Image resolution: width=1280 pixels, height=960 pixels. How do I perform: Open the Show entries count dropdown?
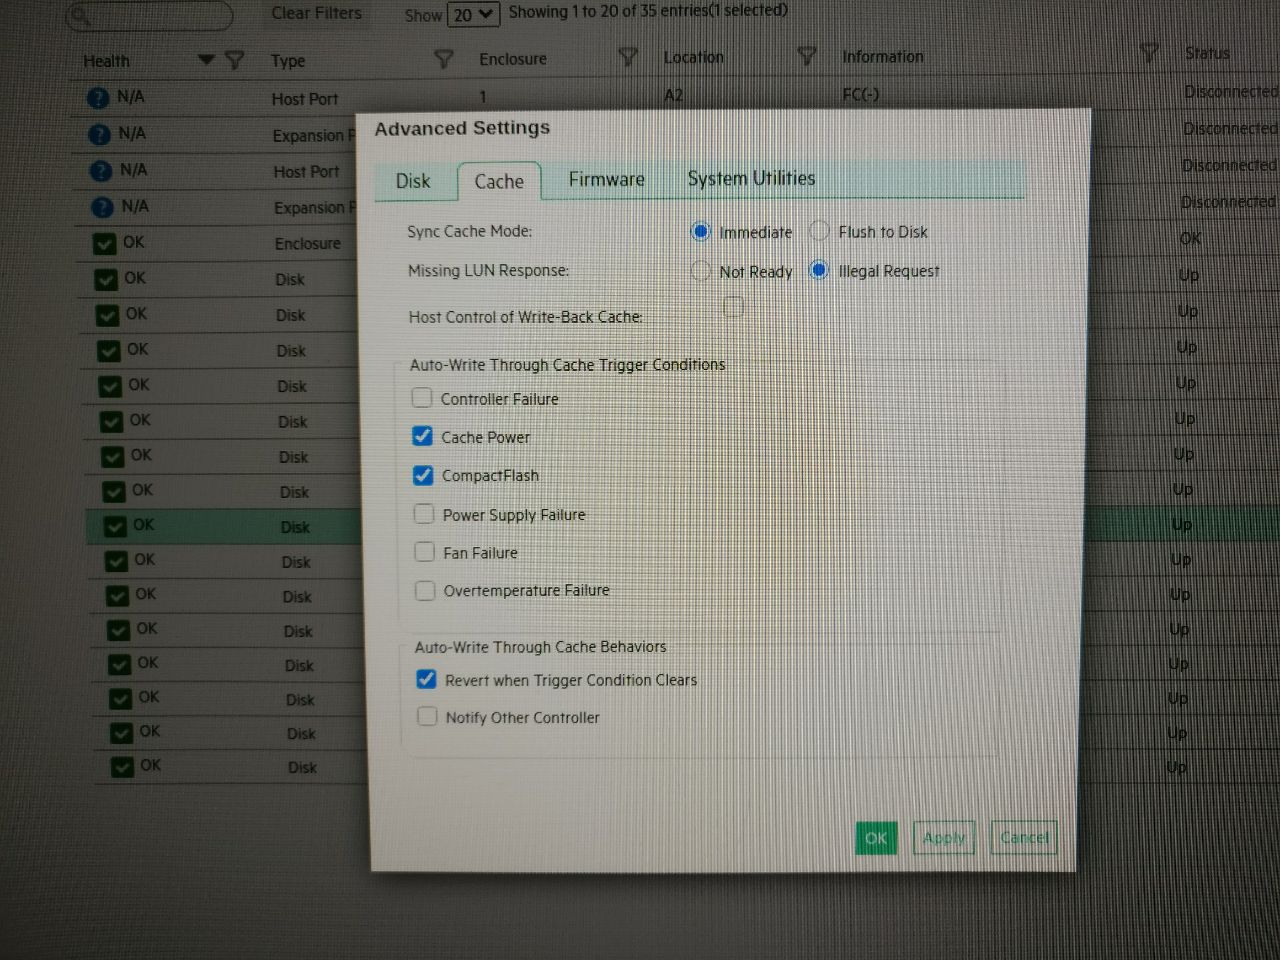point(472,15)
